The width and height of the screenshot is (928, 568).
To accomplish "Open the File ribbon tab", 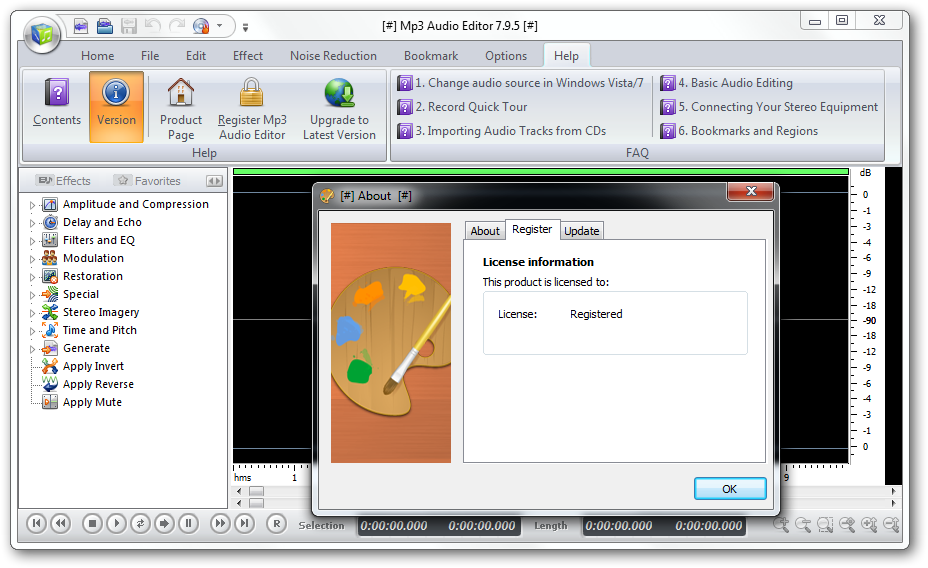I will coord(150,56).
